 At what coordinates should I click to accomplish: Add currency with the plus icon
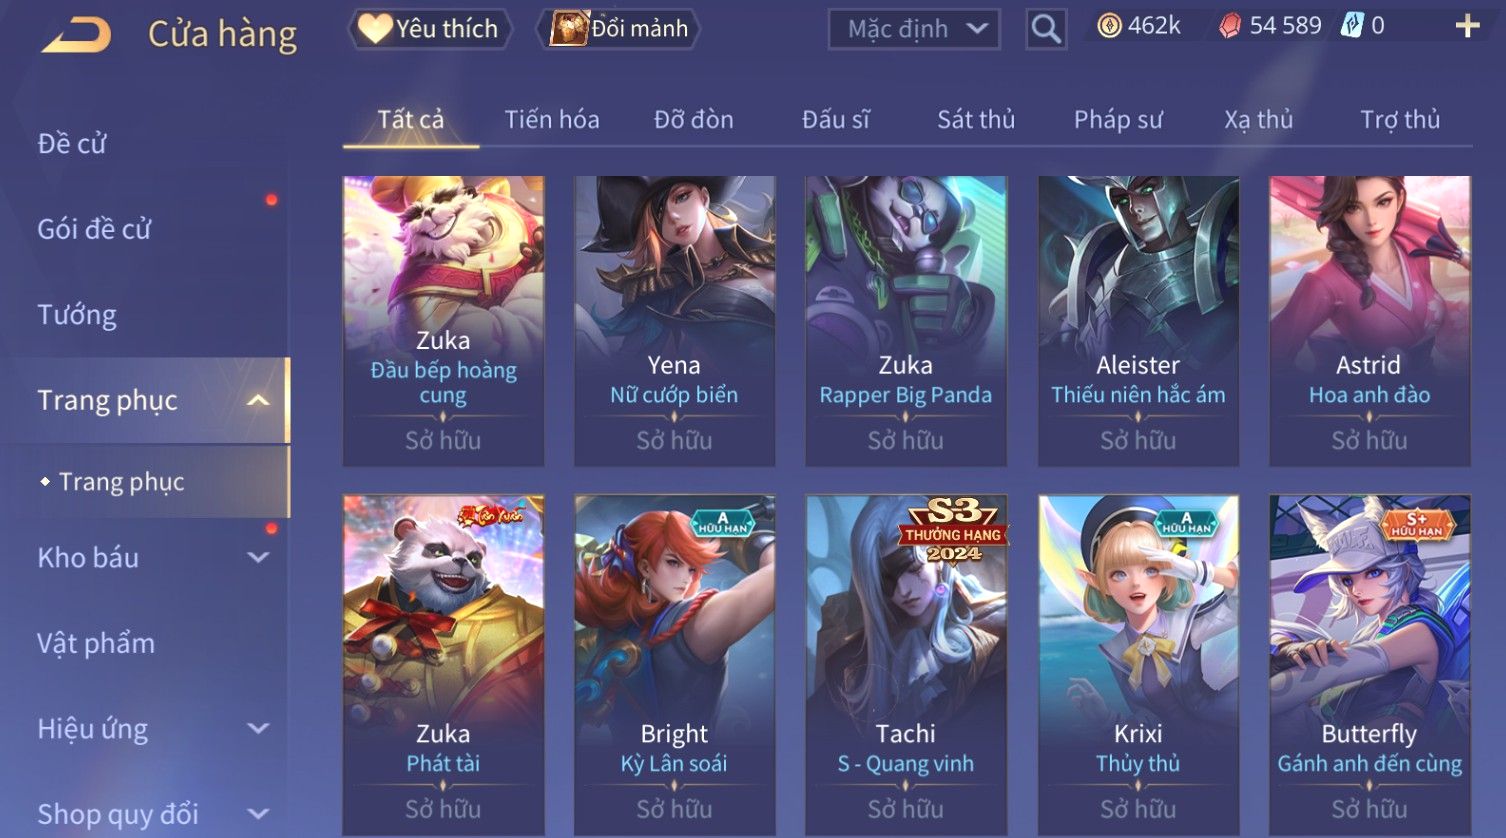click(1467, 27)
